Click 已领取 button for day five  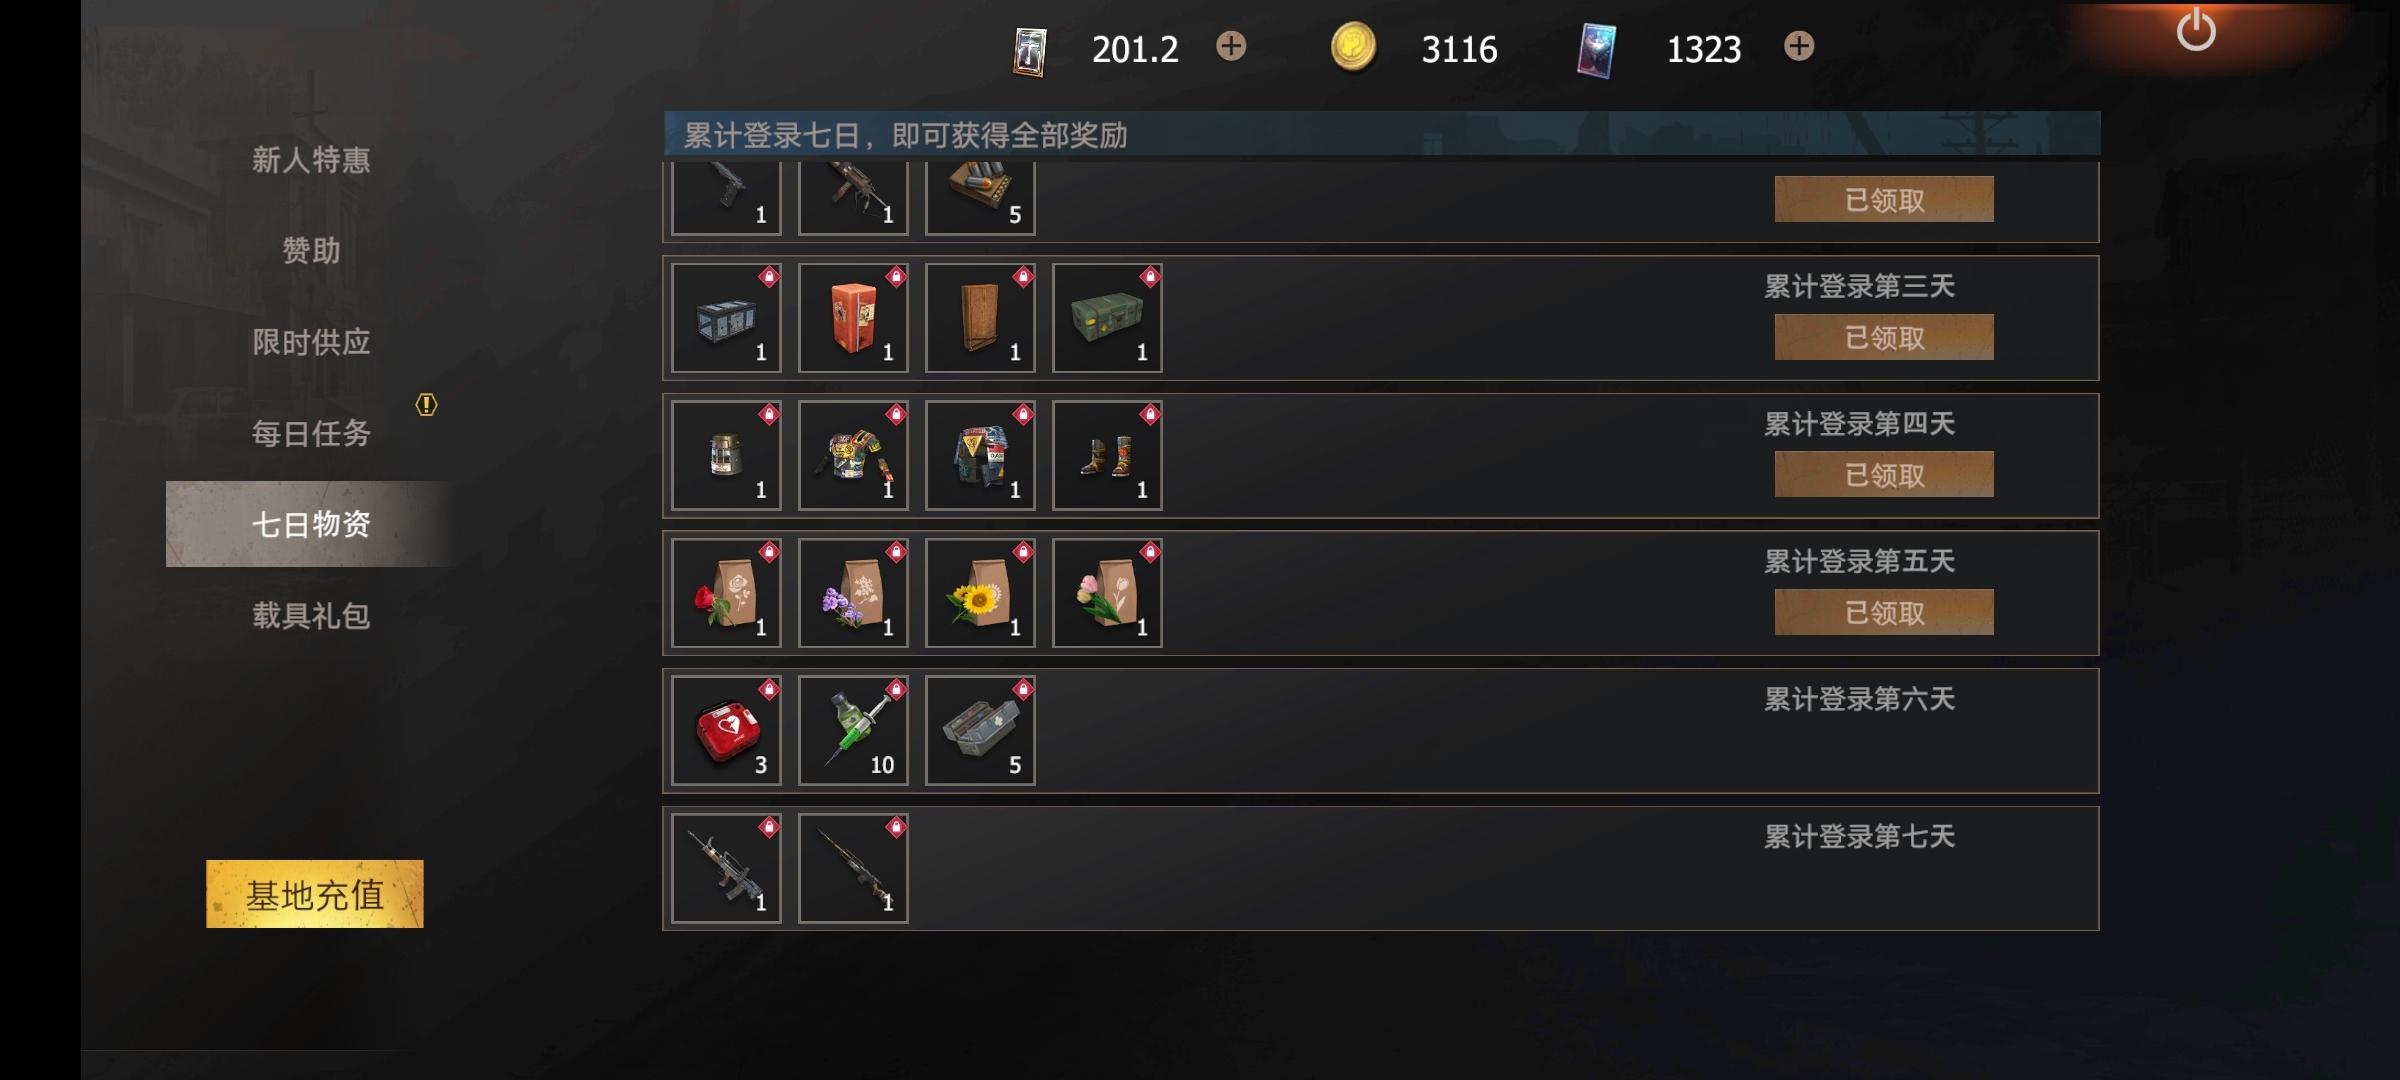(x=1884, y=613)
